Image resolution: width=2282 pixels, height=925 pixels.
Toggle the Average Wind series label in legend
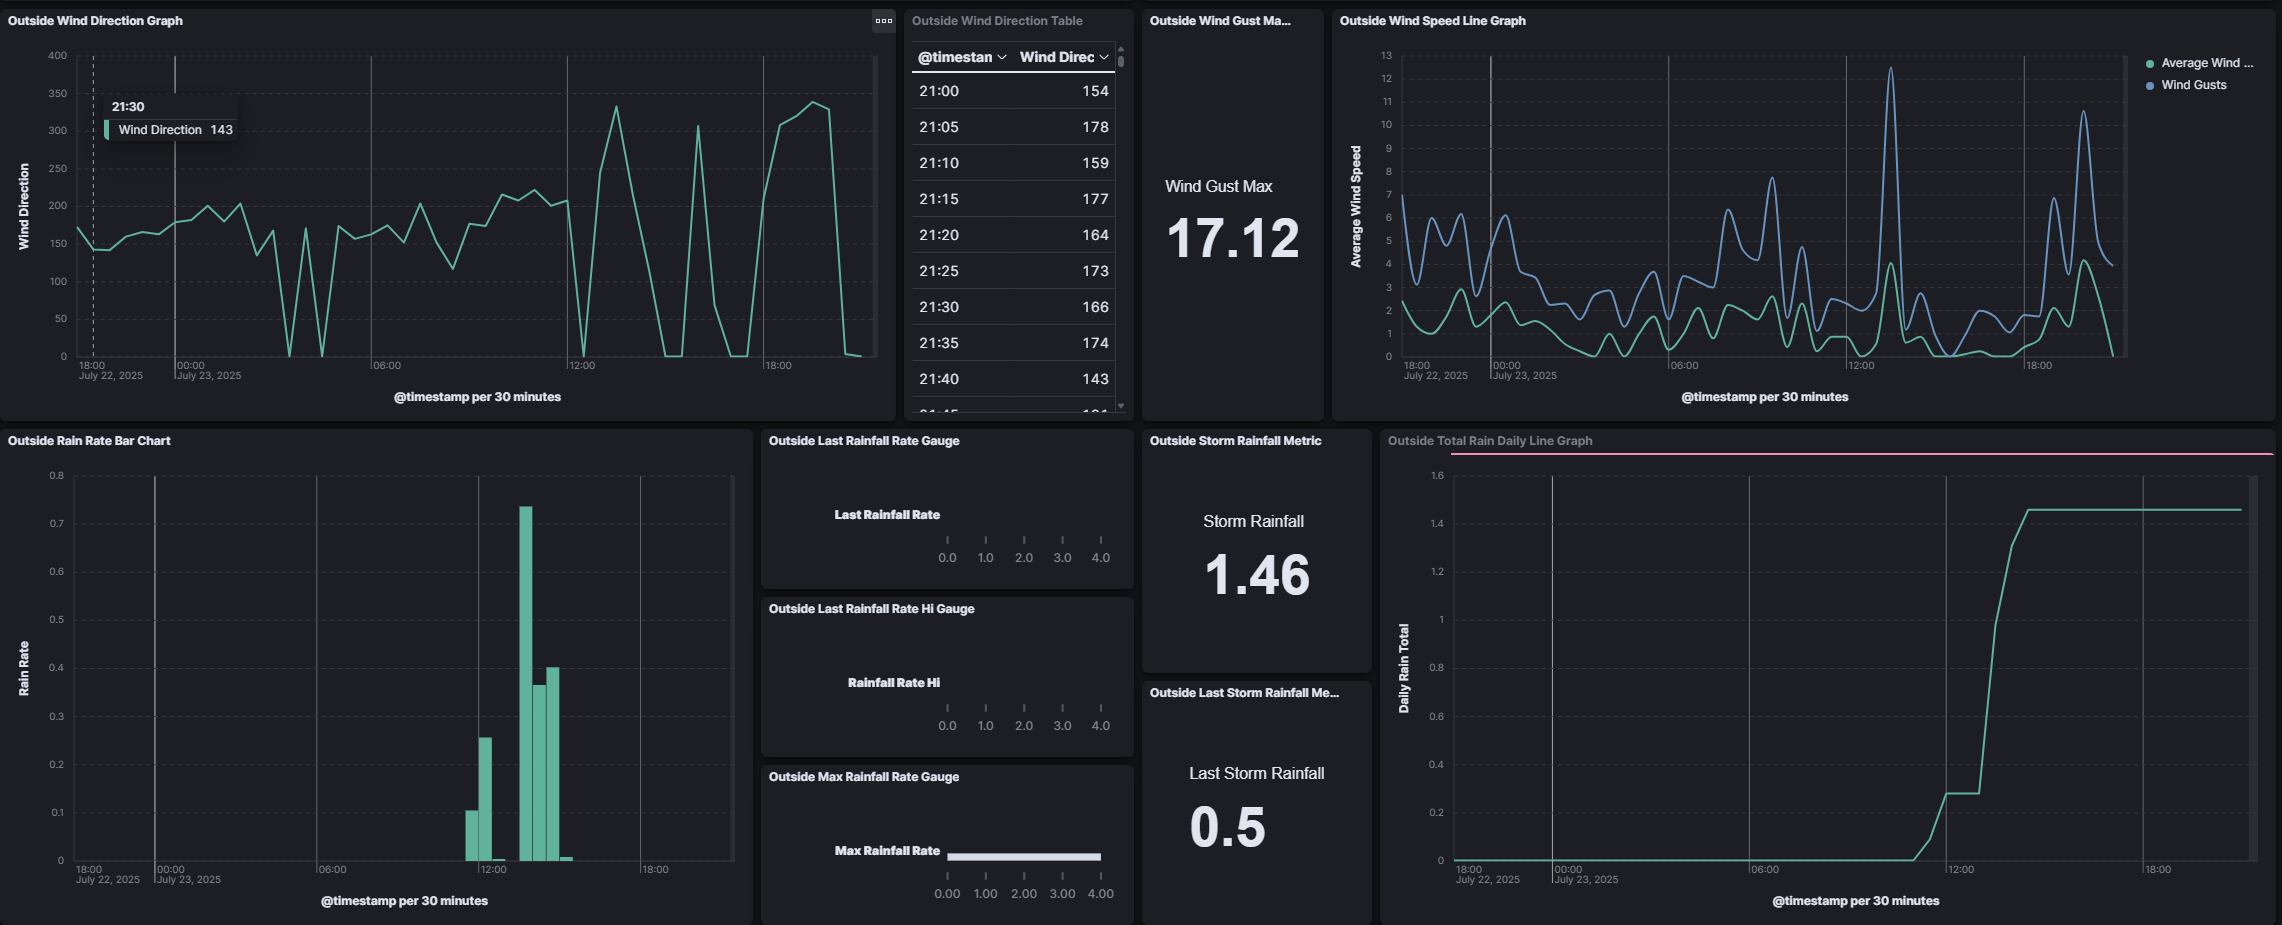click(2206, 63)
